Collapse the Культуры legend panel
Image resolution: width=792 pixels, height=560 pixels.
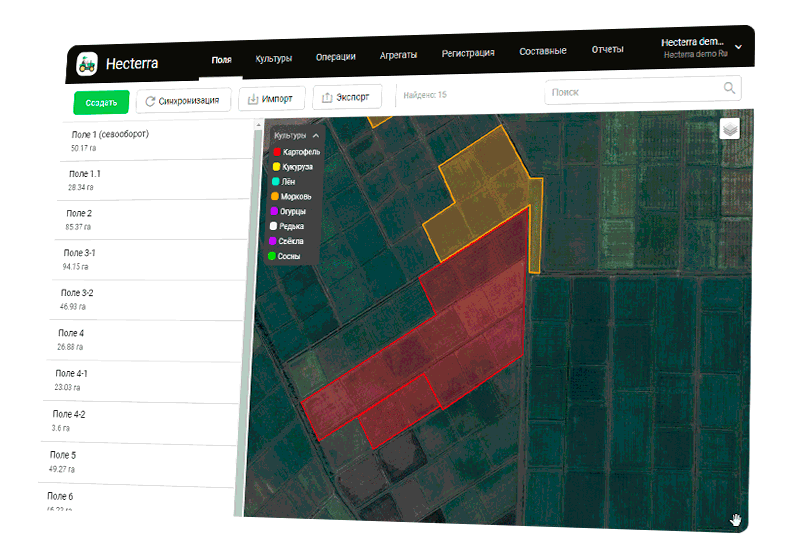316,134
